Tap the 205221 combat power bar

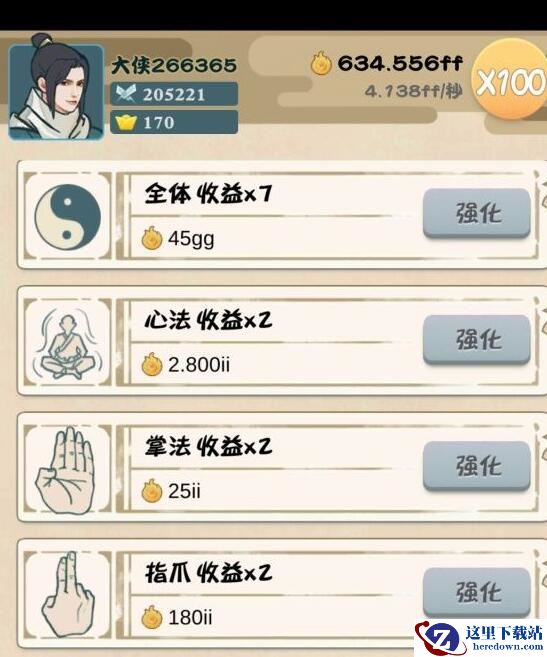tap(174, 94)
